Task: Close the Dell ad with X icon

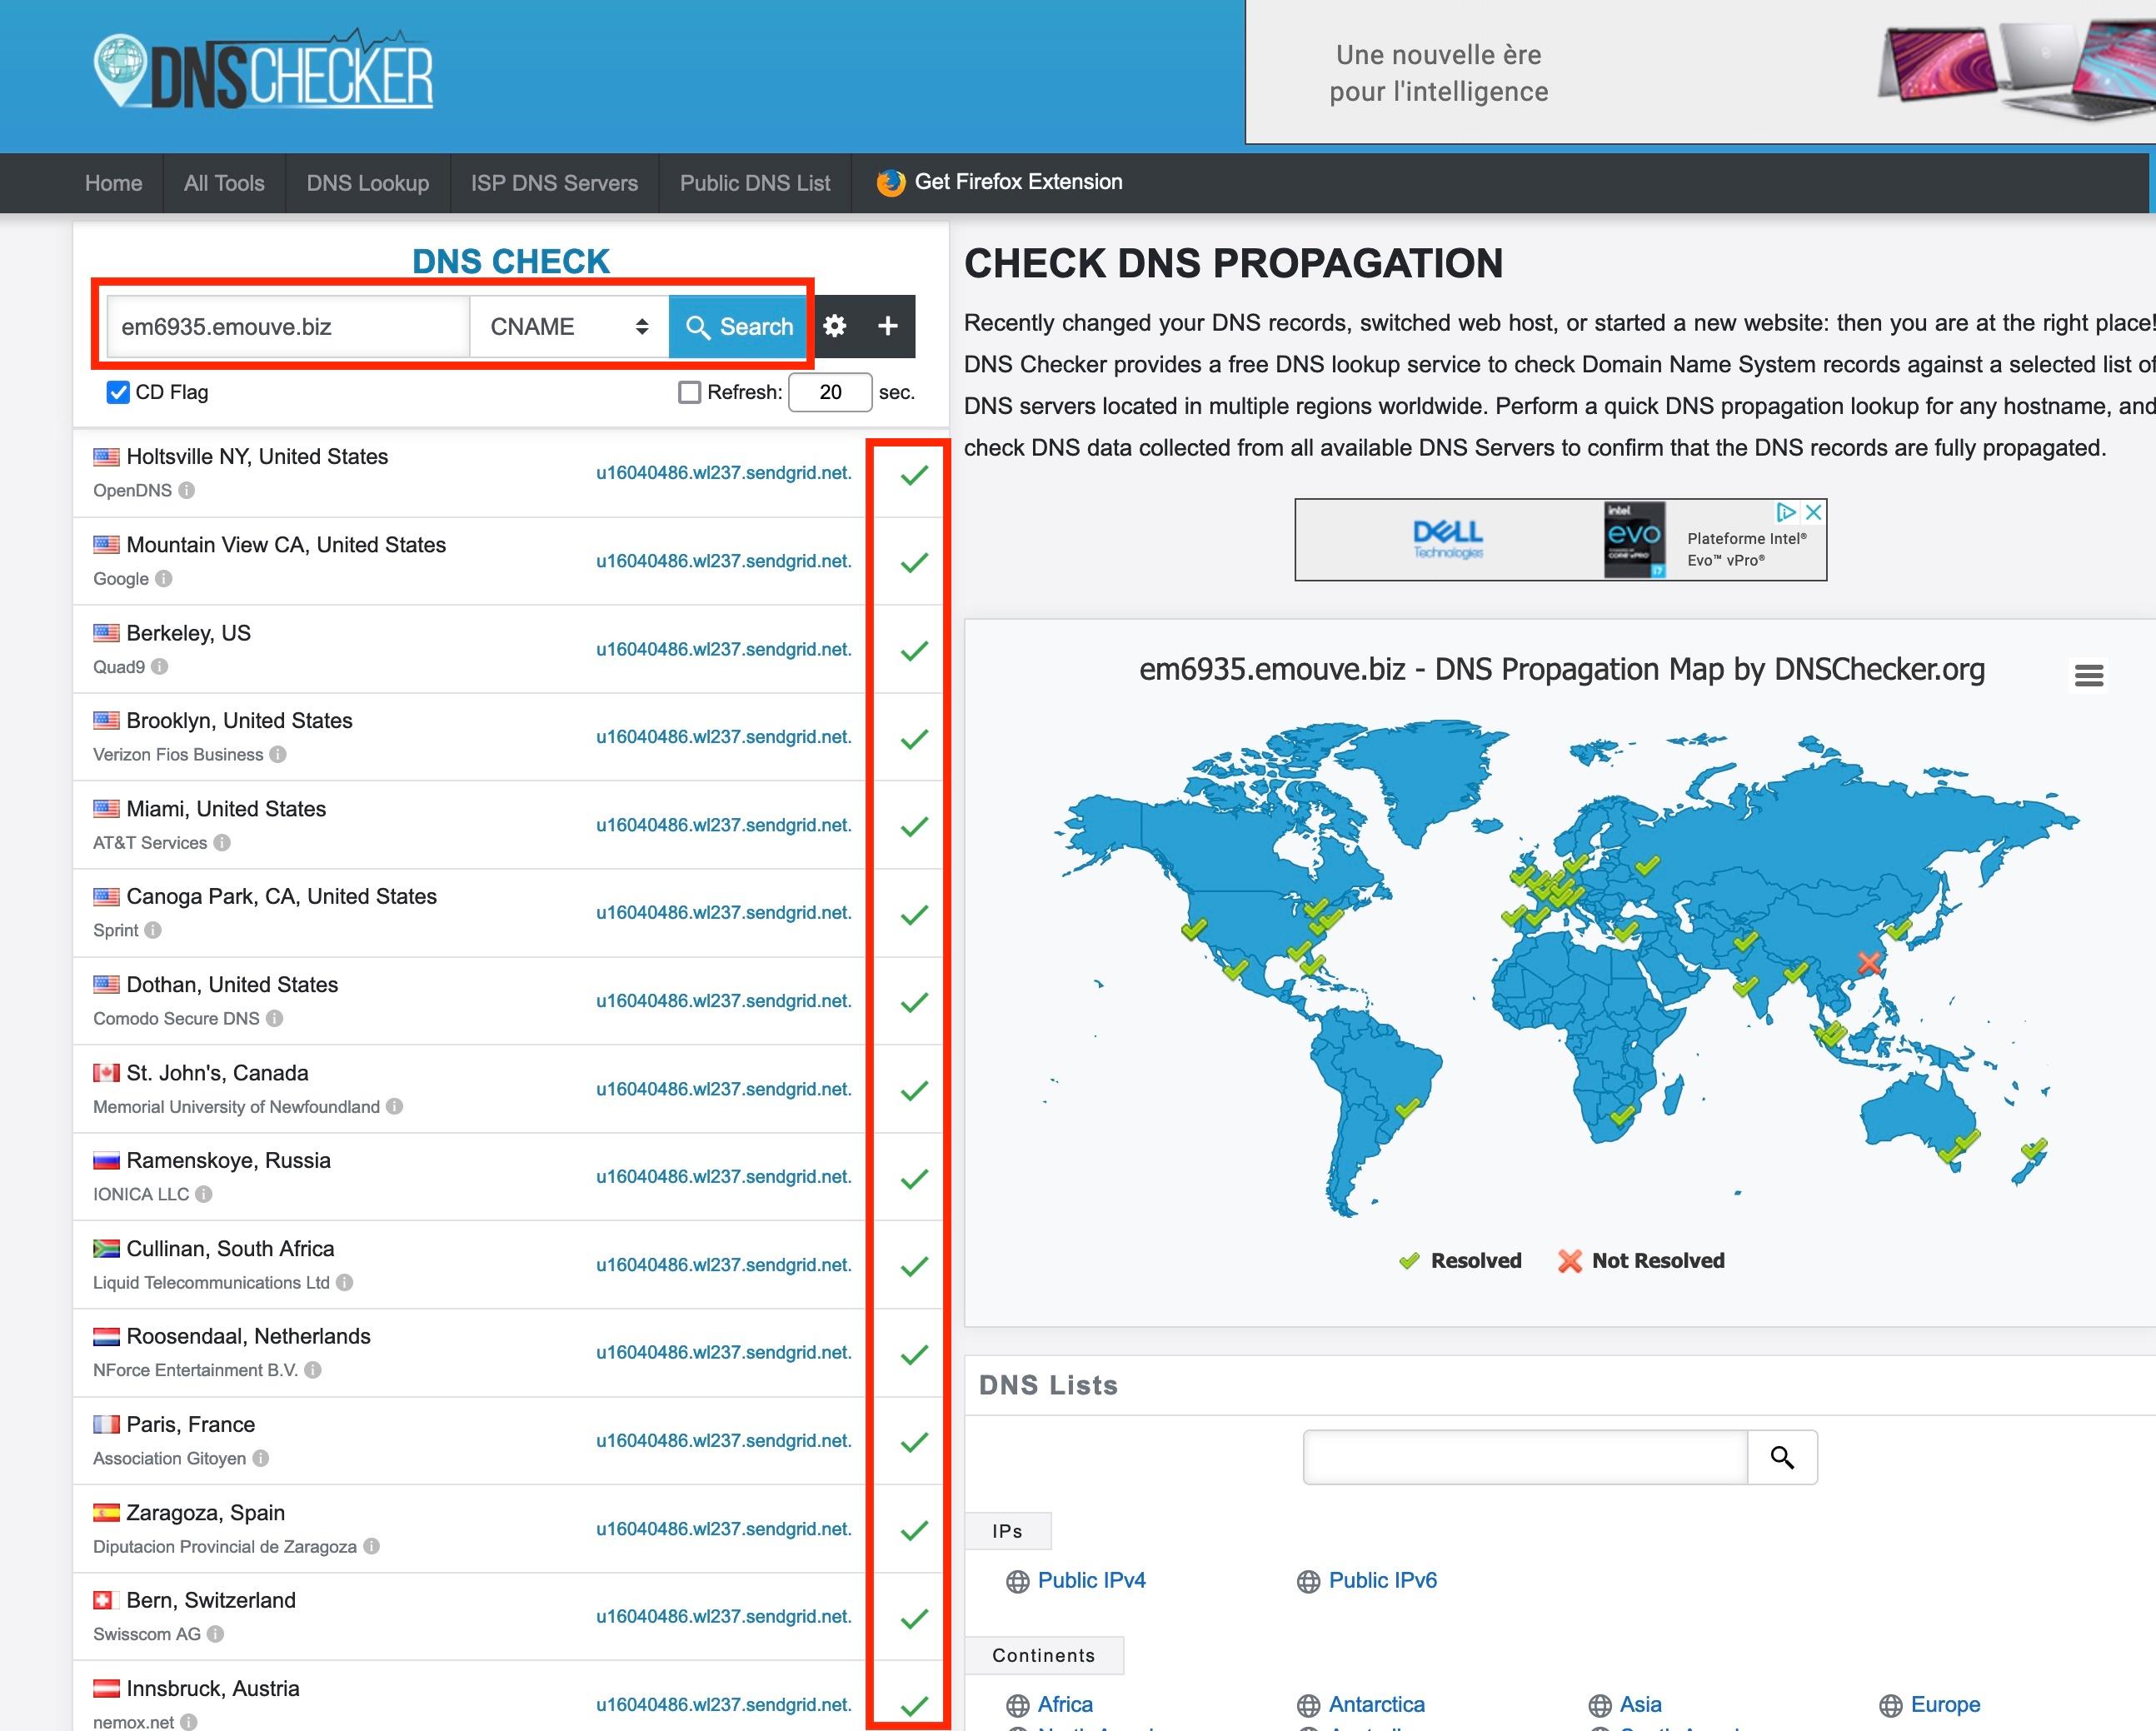Action: pyautogui.click(x=1813, y=512)
